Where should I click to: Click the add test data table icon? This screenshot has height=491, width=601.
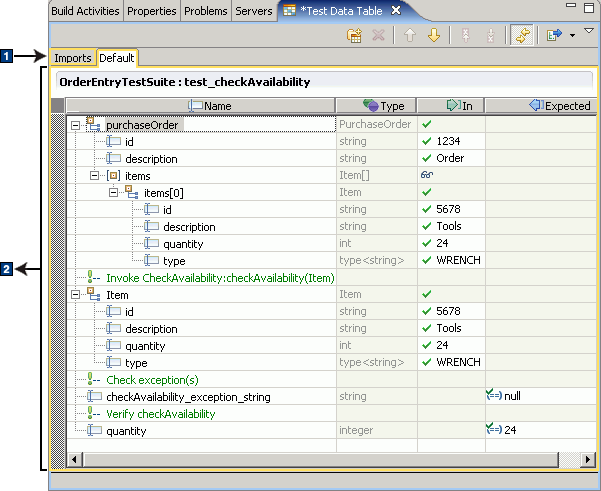click(355, 35)
